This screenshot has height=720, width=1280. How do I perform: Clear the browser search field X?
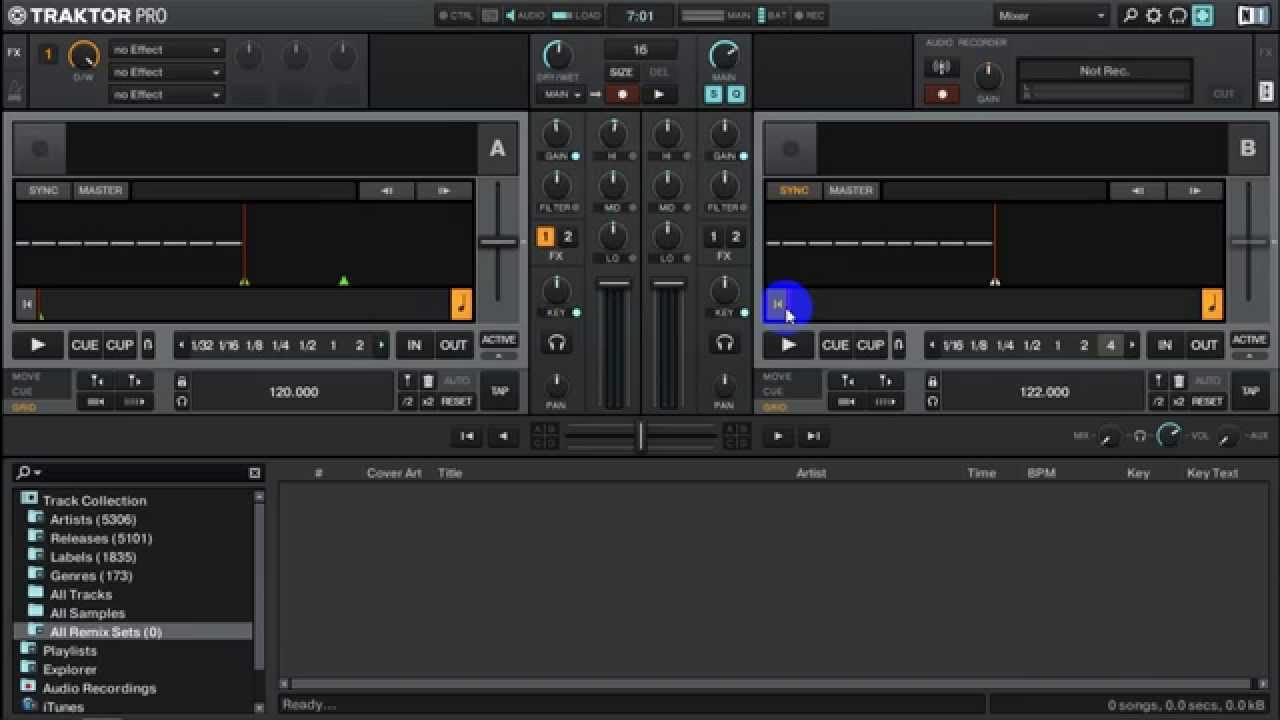255,473
